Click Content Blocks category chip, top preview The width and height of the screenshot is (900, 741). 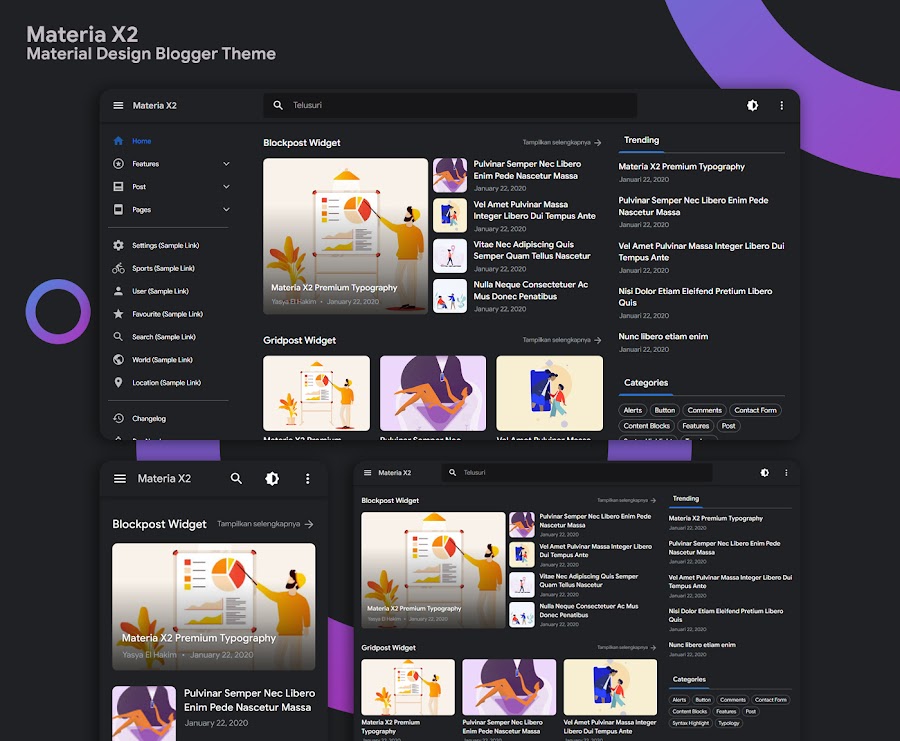point(647,426)
